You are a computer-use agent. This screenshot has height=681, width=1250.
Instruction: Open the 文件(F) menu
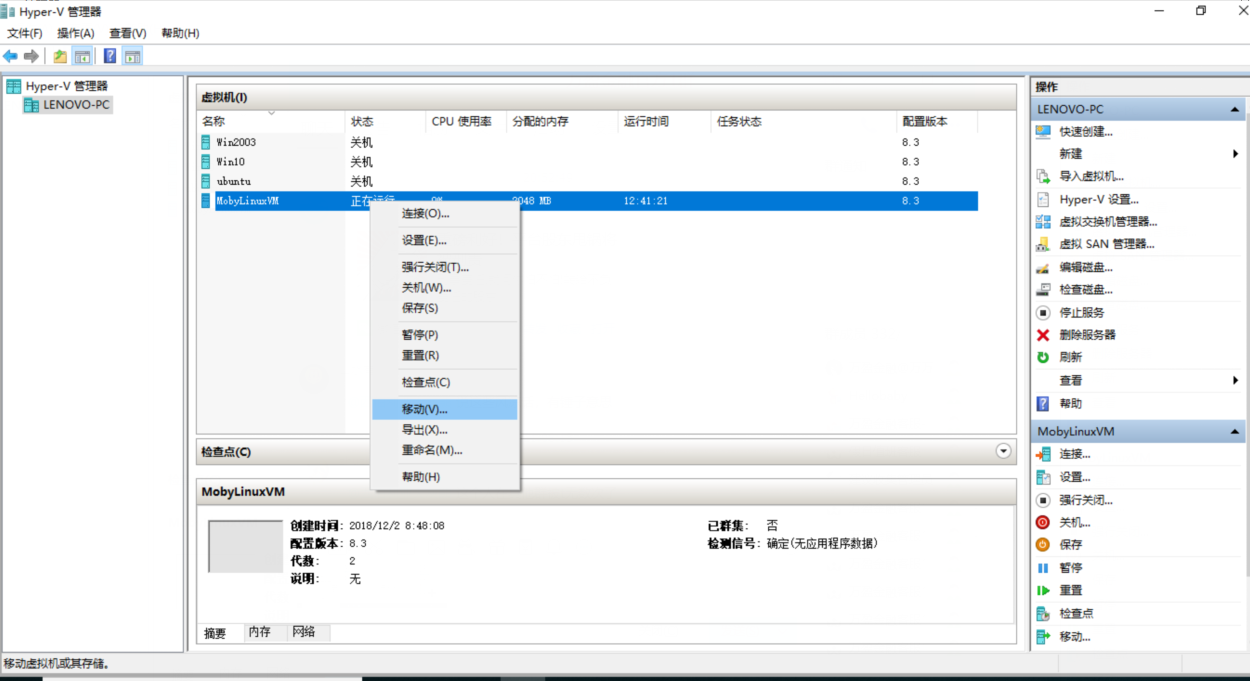(x=25, y=33)
